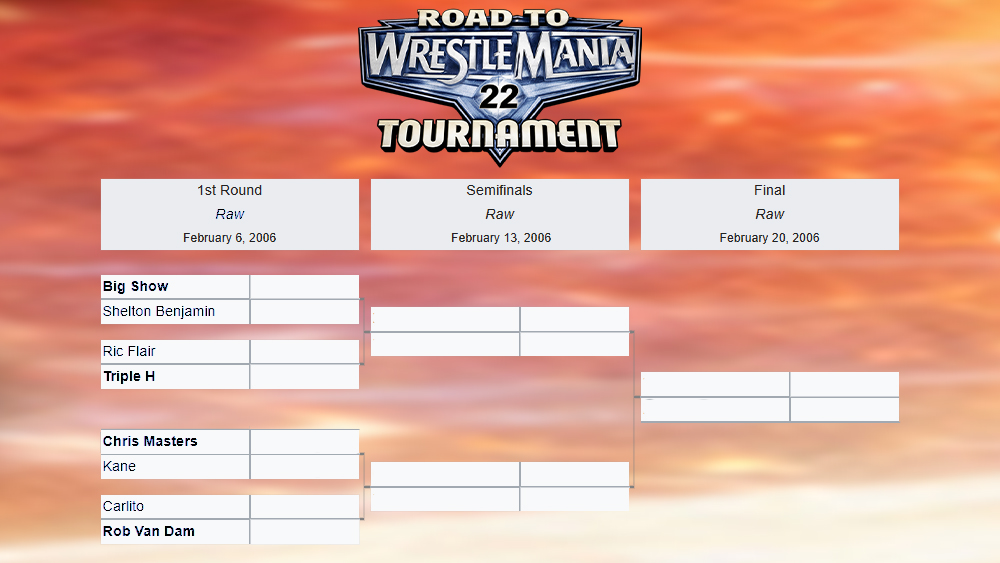Click the Road to WrestleMania 22 logo
The height and width of the screenshot is (563, 1000).
[499, 85]
